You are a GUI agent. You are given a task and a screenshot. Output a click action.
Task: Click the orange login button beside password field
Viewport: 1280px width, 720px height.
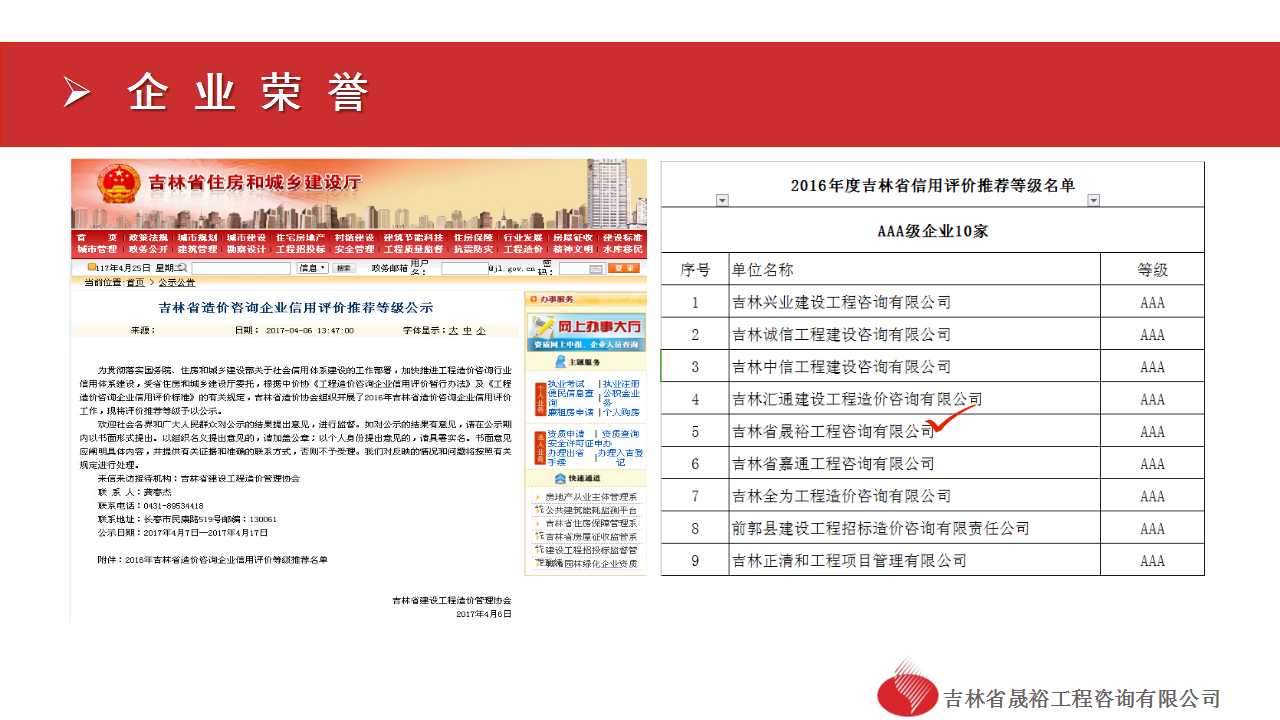(624, 268)
